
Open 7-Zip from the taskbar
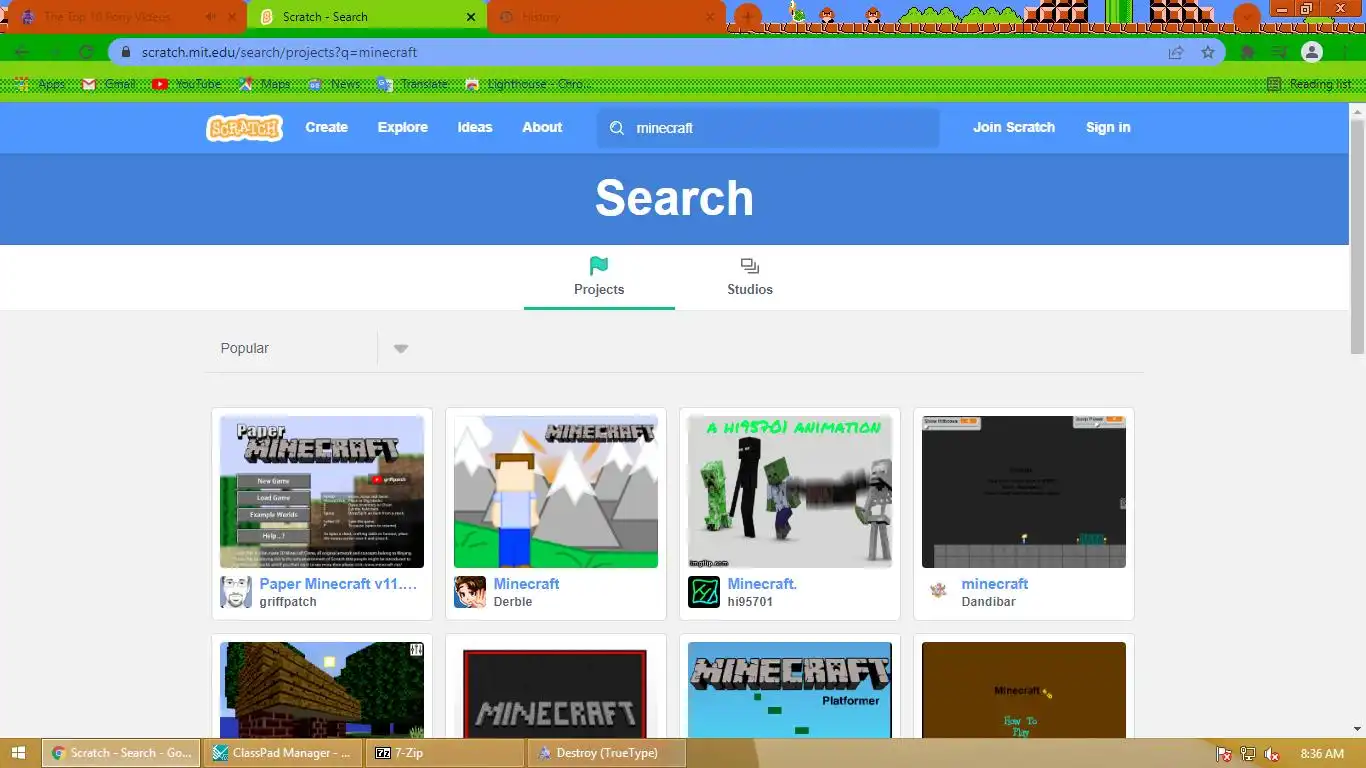point(445,753)
